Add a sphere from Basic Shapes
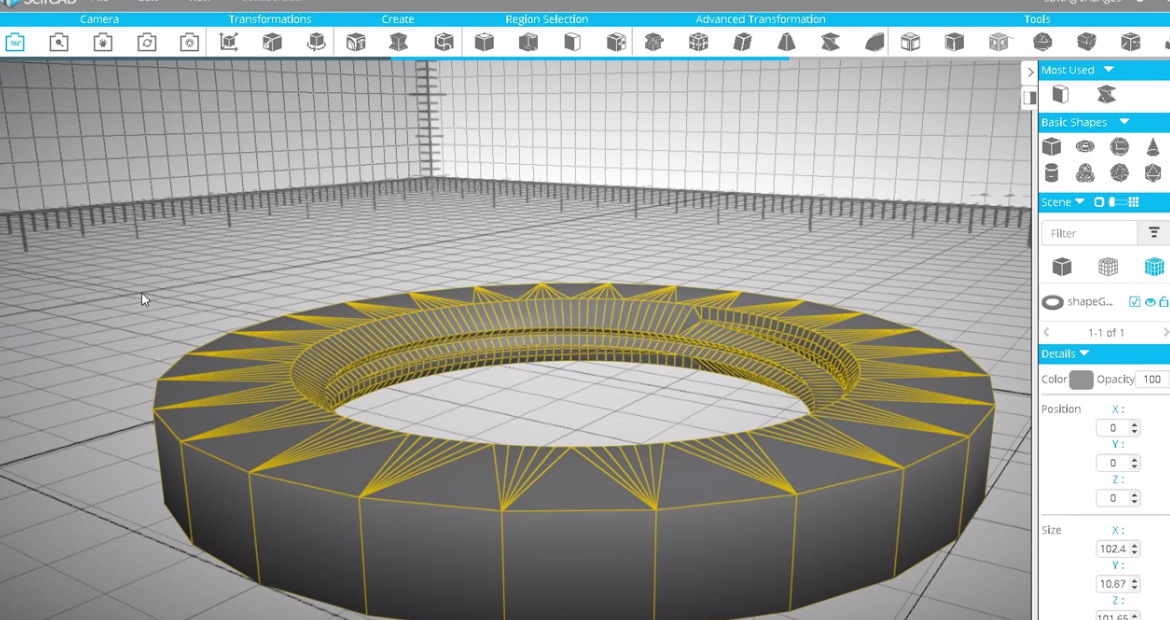Viewport: 1170px width, 620px height. [1119, 146]
